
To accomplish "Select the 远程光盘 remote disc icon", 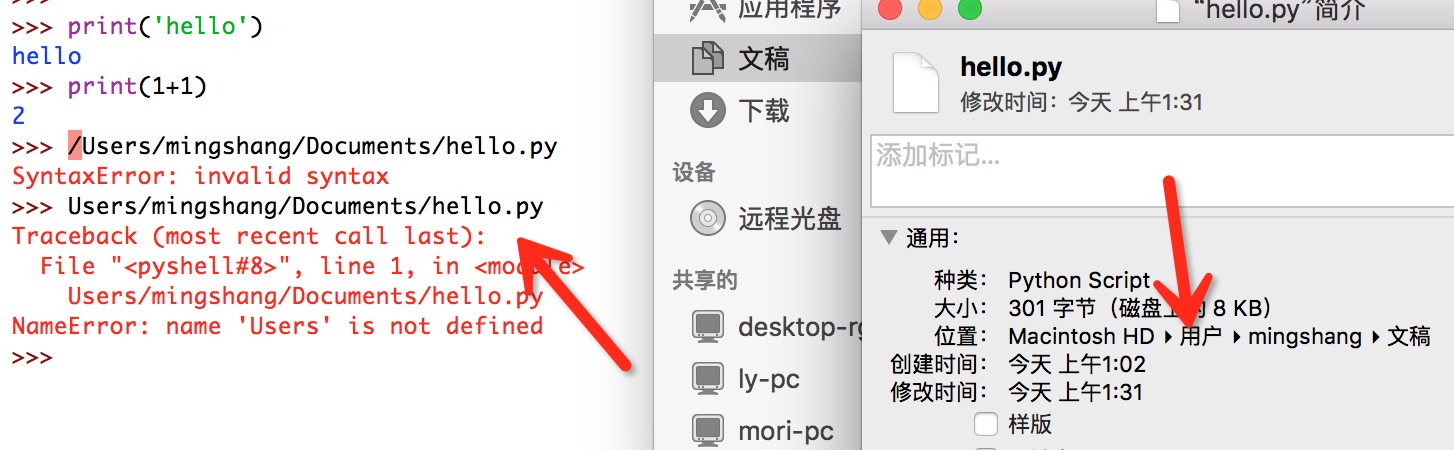I will click(x=708, y=217).
